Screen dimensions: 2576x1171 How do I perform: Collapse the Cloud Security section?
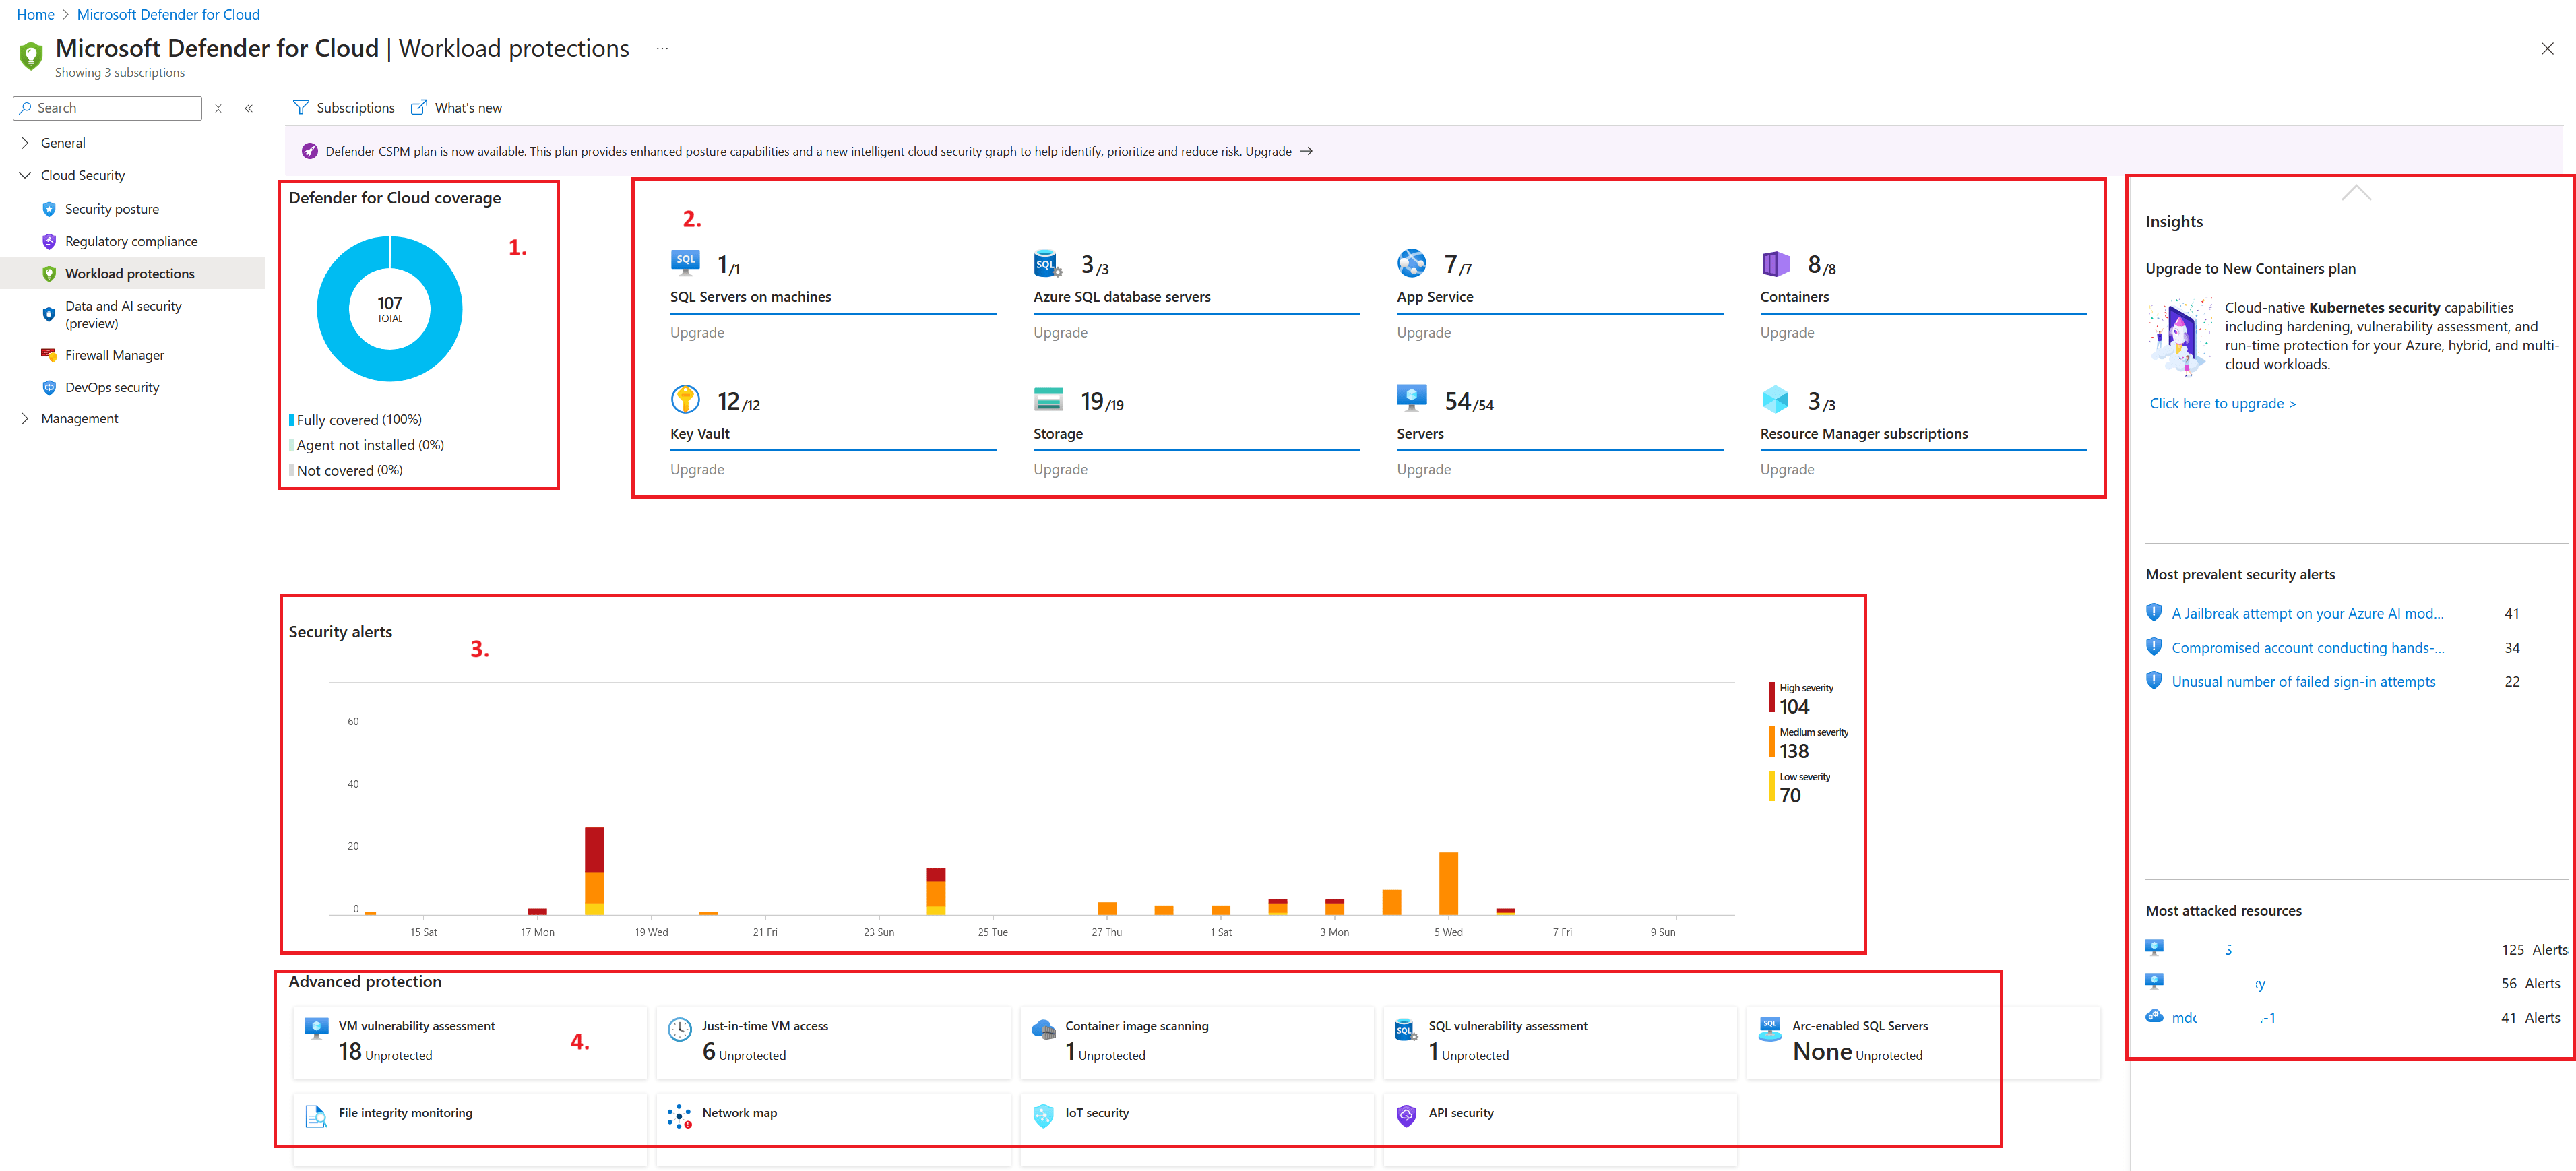point(25,175)
